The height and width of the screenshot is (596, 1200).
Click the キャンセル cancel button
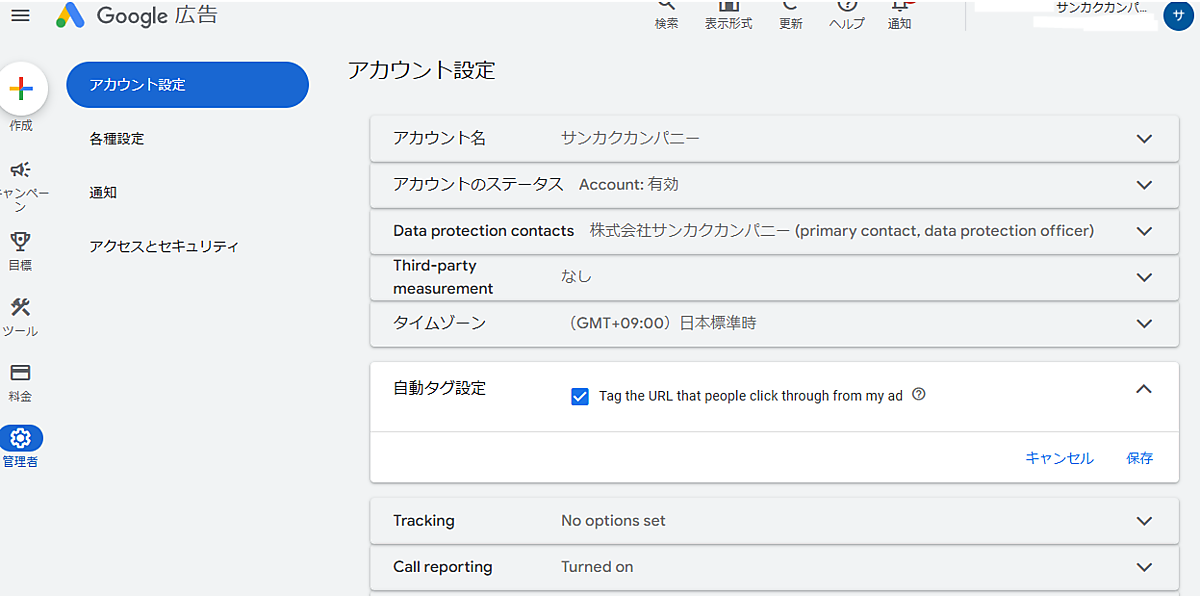click(1059, 458)
